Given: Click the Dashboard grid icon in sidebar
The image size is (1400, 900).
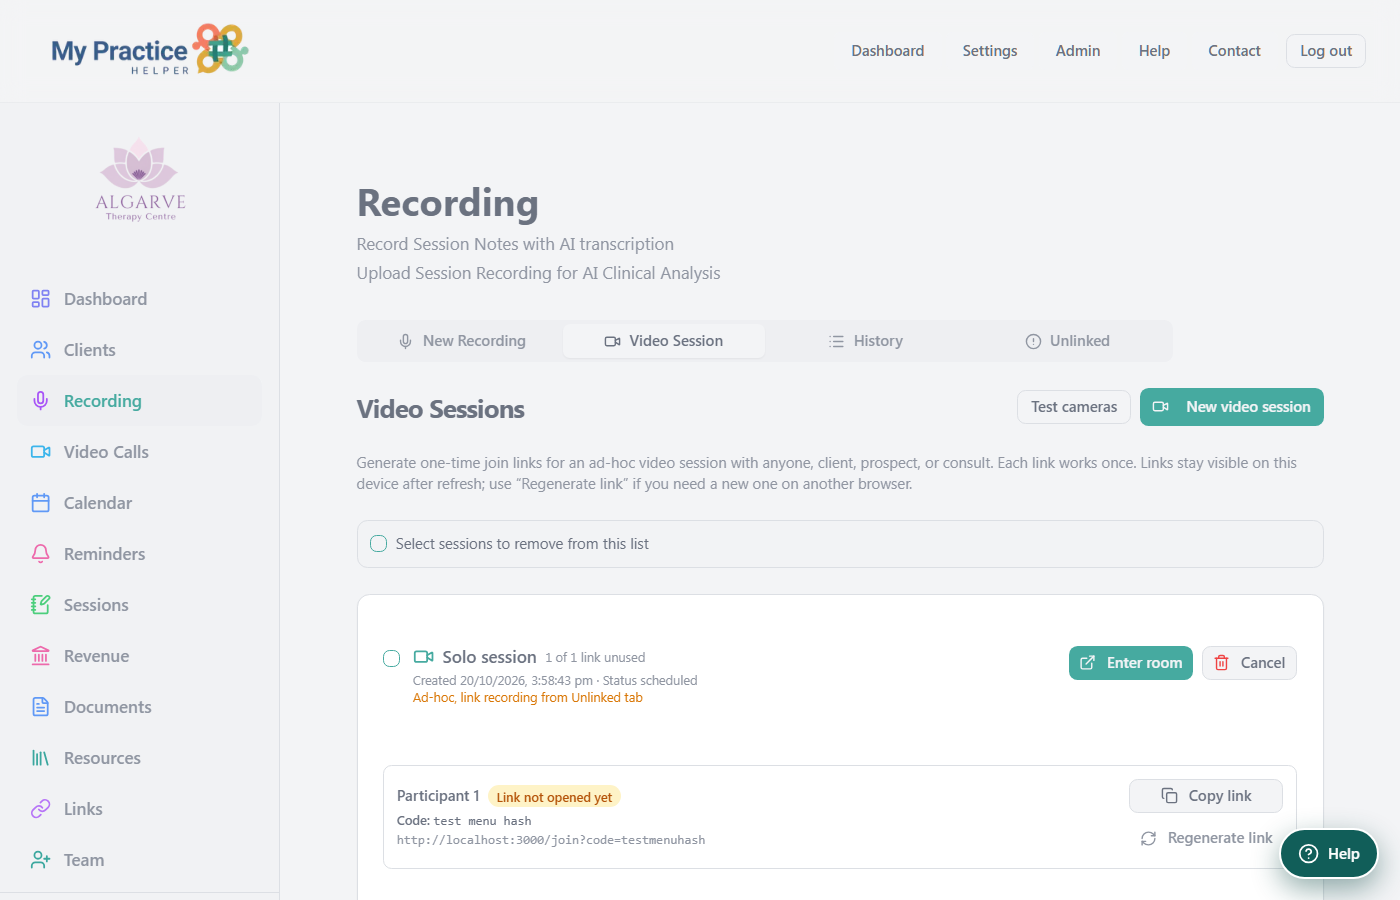Looking at the screenshot, I should [x=40, y=299].
